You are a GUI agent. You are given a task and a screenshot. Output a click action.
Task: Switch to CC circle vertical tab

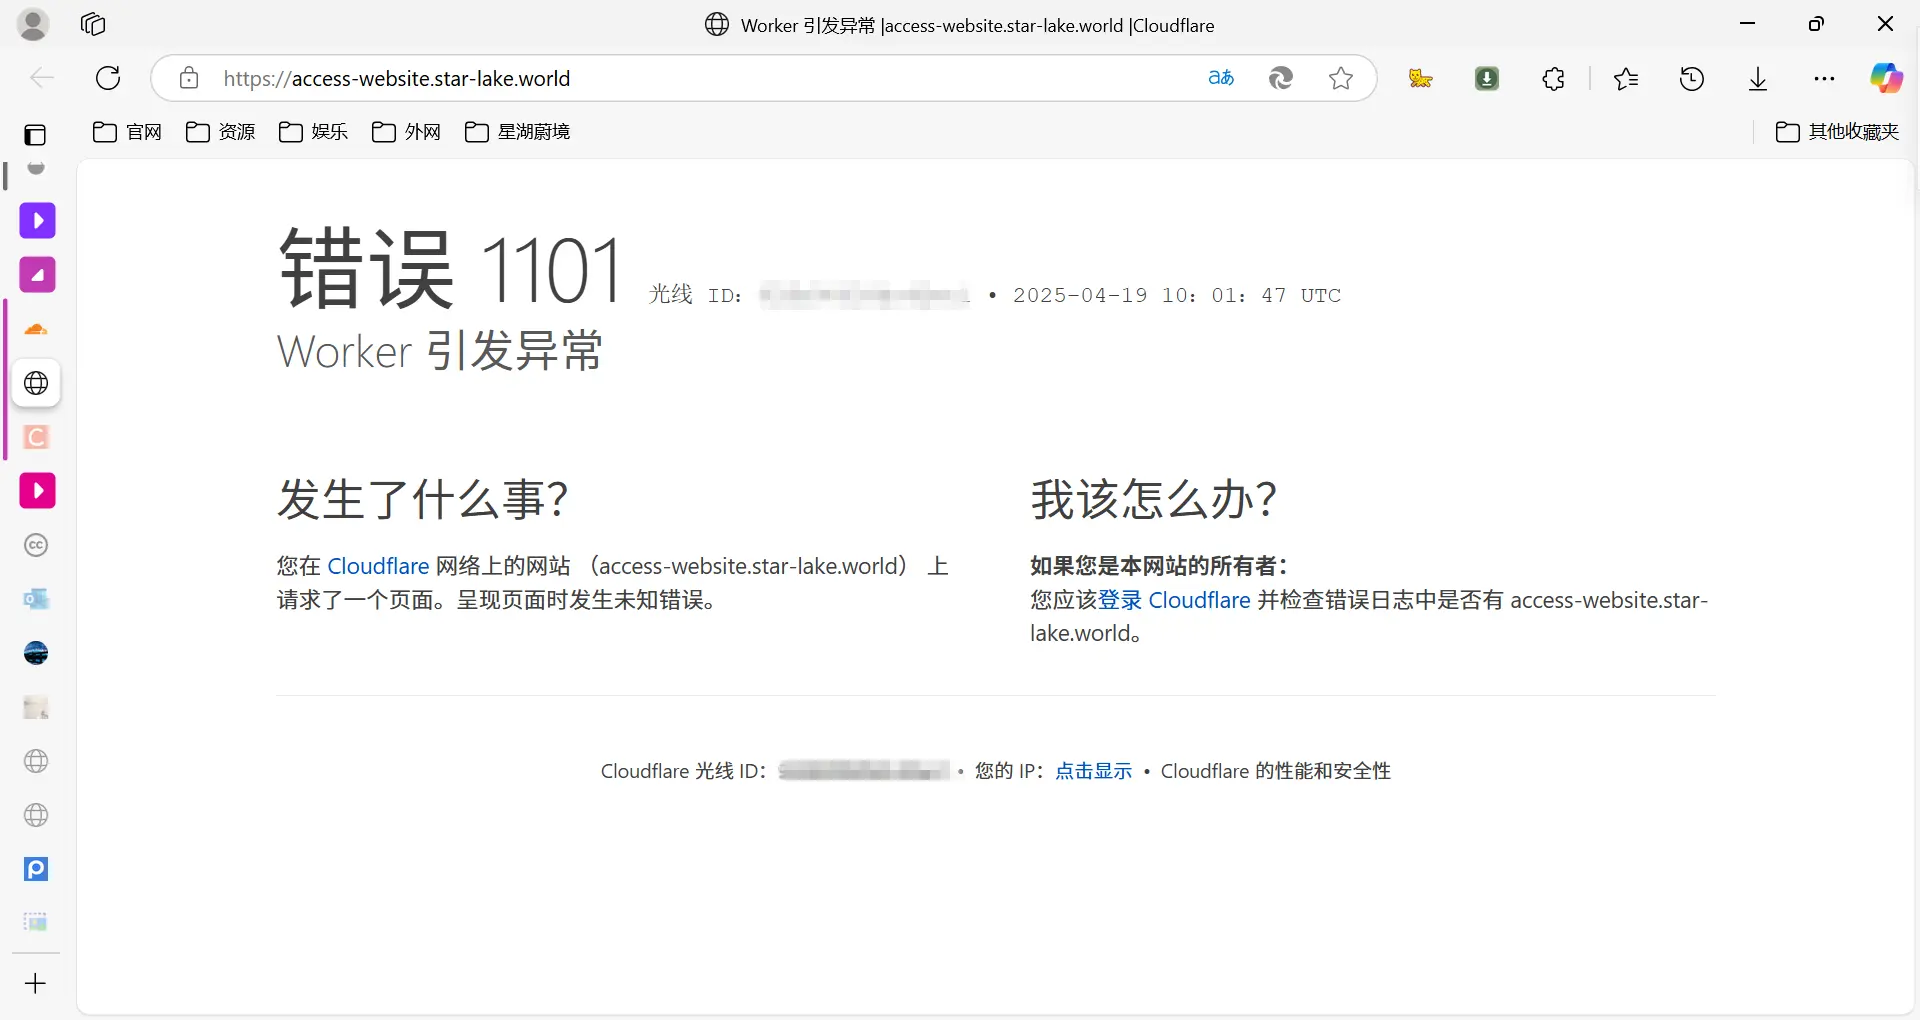36,545
